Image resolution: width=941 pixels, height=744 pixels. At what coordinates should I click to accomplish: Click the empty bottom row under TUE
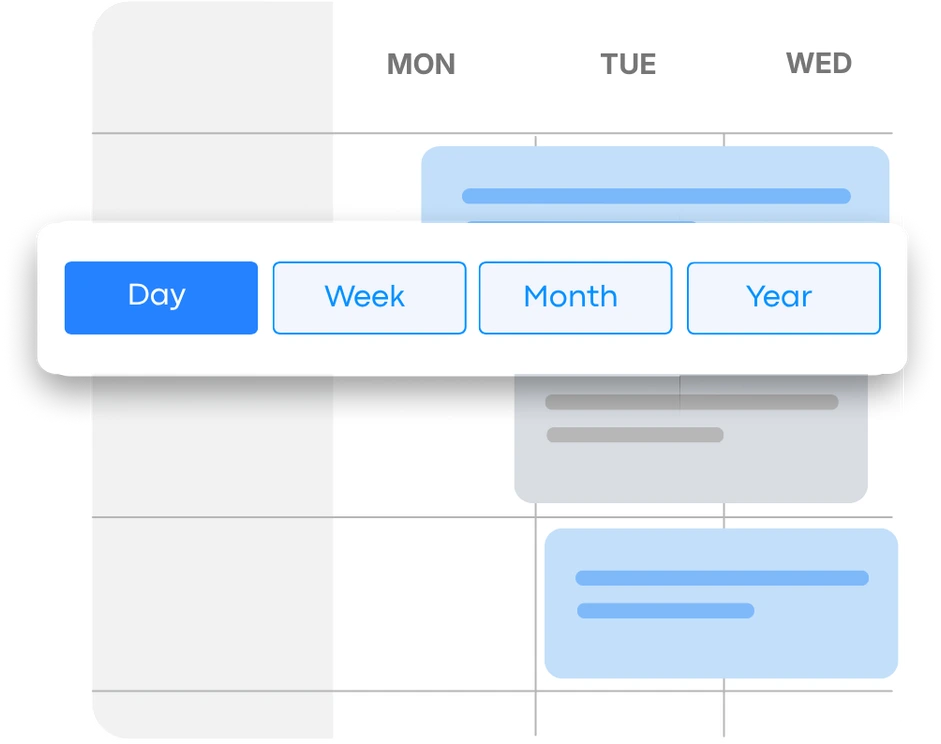tap(628, 715)
